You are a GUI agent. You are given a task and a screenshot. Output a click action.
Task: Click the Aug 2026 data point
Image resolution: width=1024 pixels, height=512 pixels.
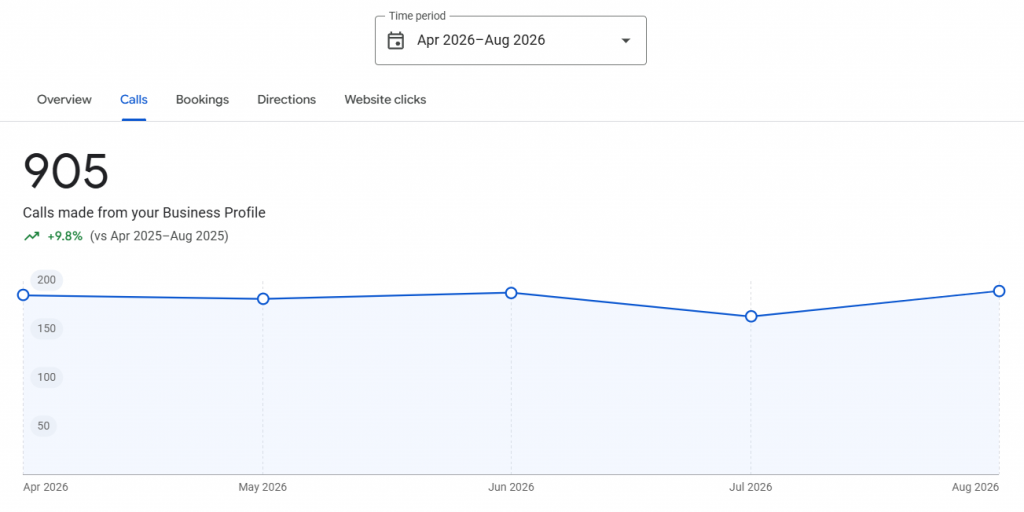tap(999, 291)
